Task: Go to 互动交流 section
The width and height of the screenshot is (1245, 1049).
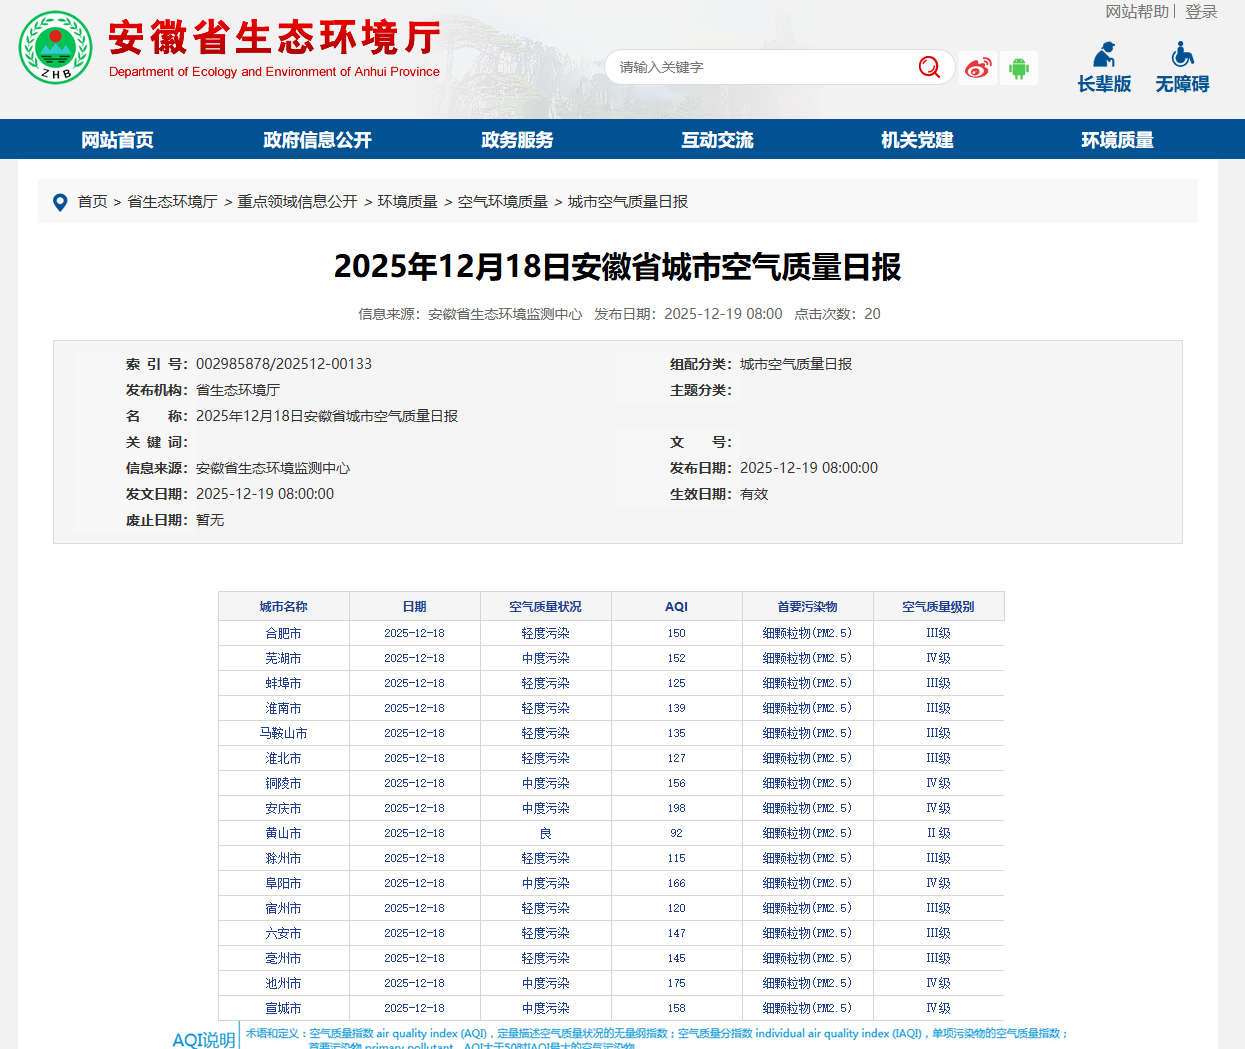Action: point(717,140)
